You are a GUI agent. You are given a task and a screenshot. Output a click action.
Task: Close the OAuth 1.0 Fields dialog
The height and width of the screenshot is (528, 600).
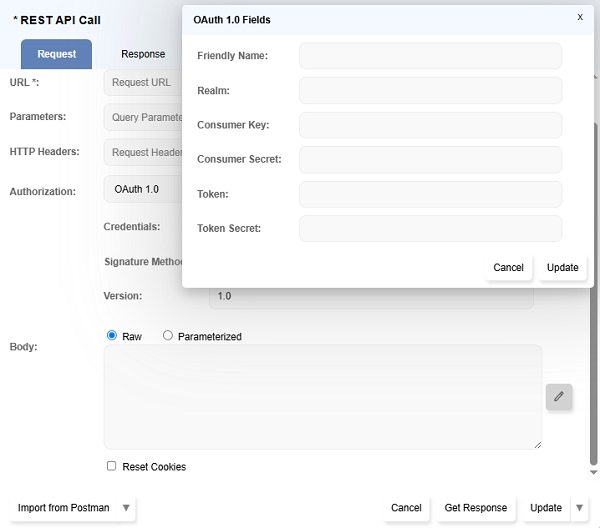coord(580,17)
